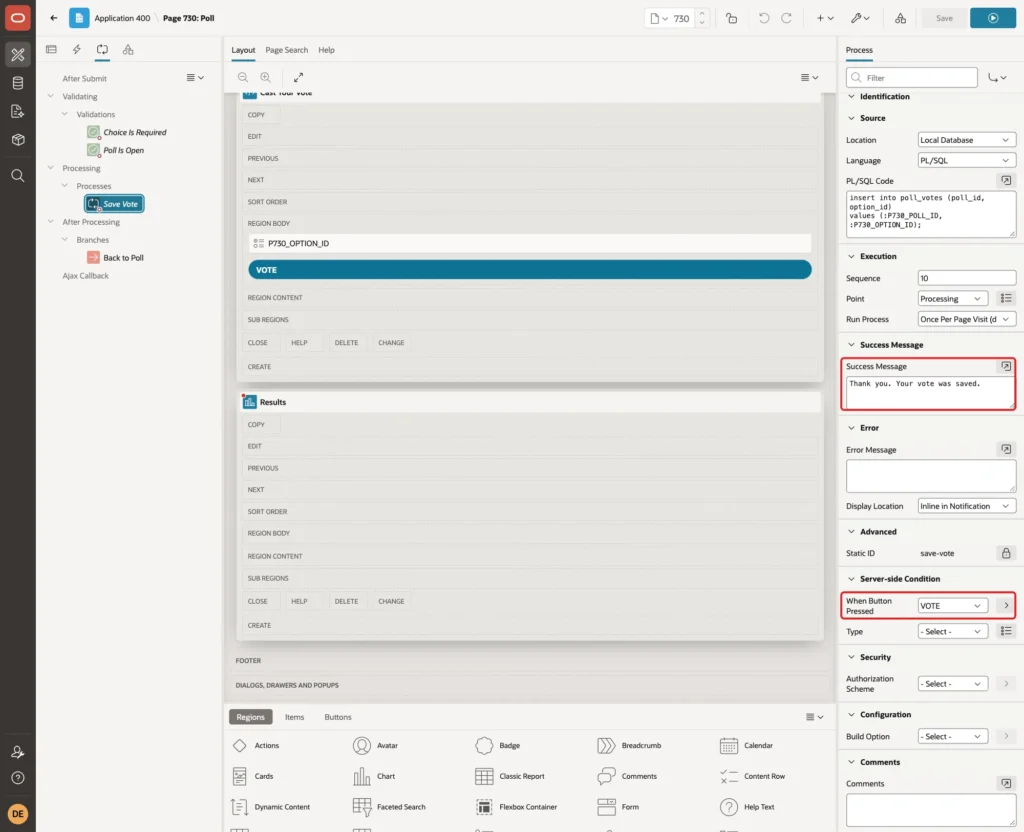Switch to Page Shared Components tab icon
The height and width of the screenshot is (832, 1024).
tap(128, 50)
